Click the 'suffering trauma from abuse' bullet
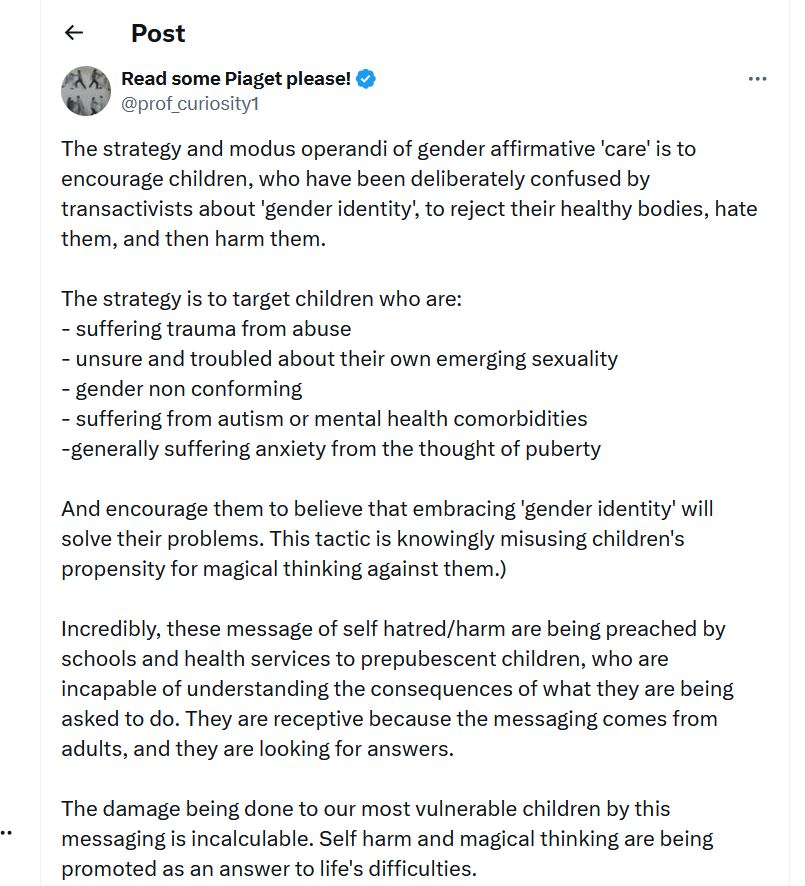805x886 pixels. click(206, 328)
